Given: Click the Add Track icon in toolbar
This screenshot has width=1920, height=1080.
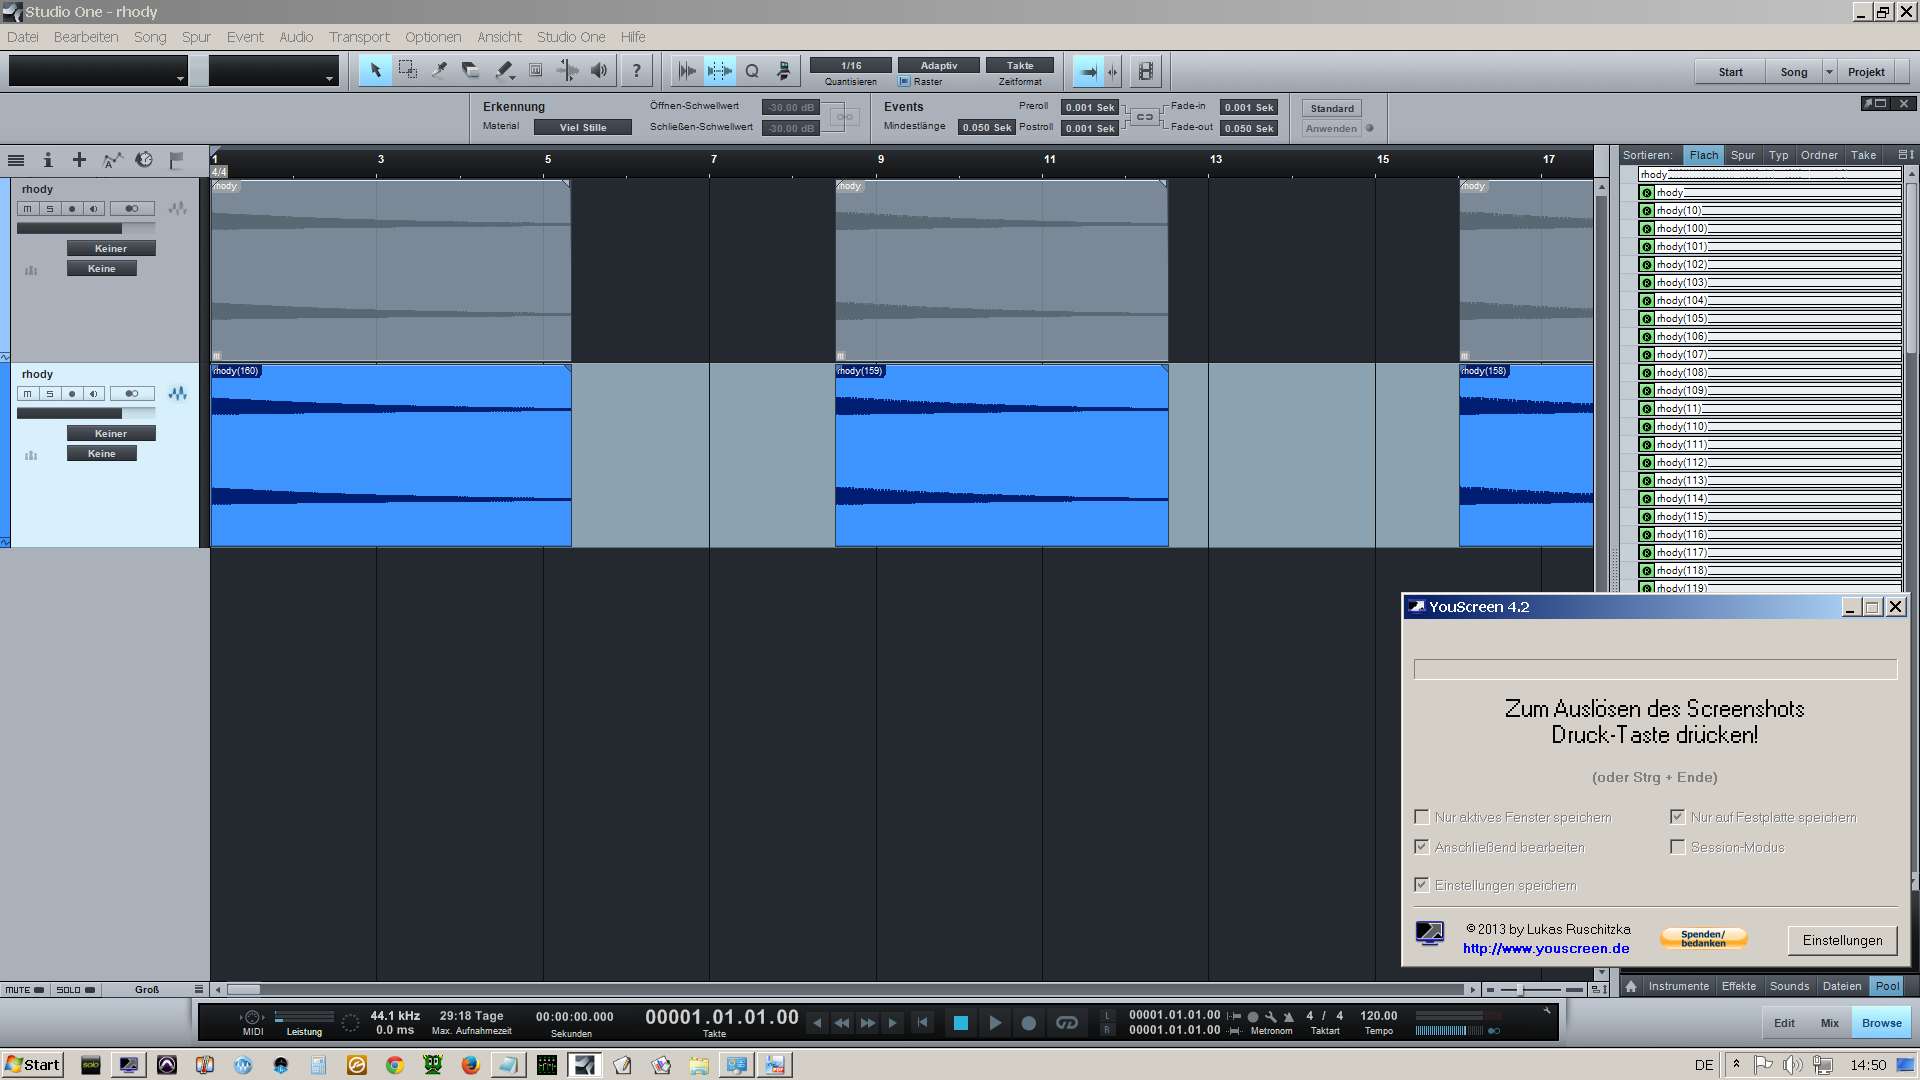Looking at the screenshot, I should [x=79, y=160].
